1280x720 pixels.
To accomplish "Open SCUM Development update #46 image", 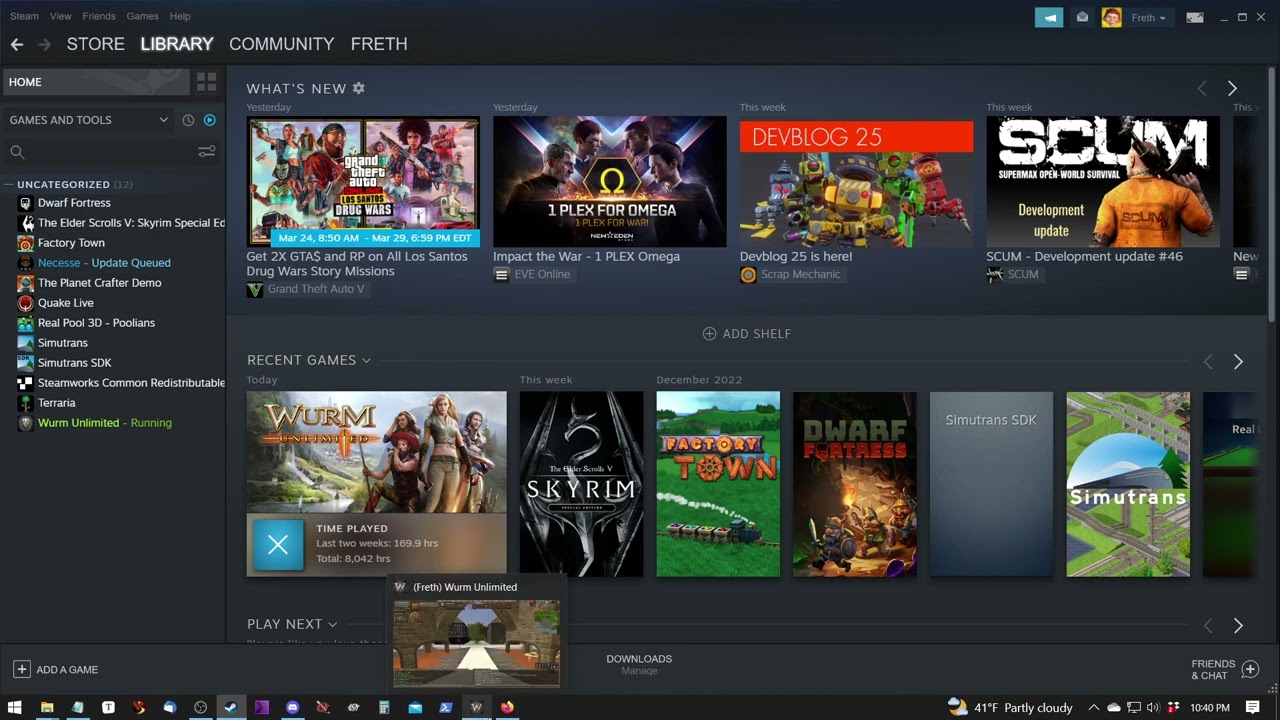I will tap(1103, 181).
